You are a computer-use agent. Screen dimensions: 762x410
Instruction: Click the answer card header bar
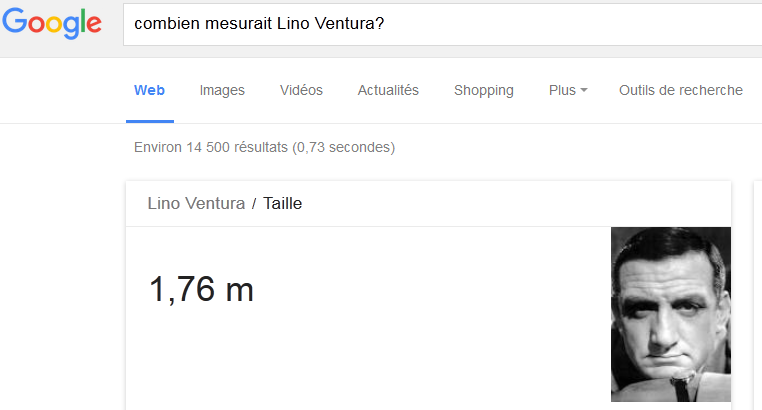point(428,204)
